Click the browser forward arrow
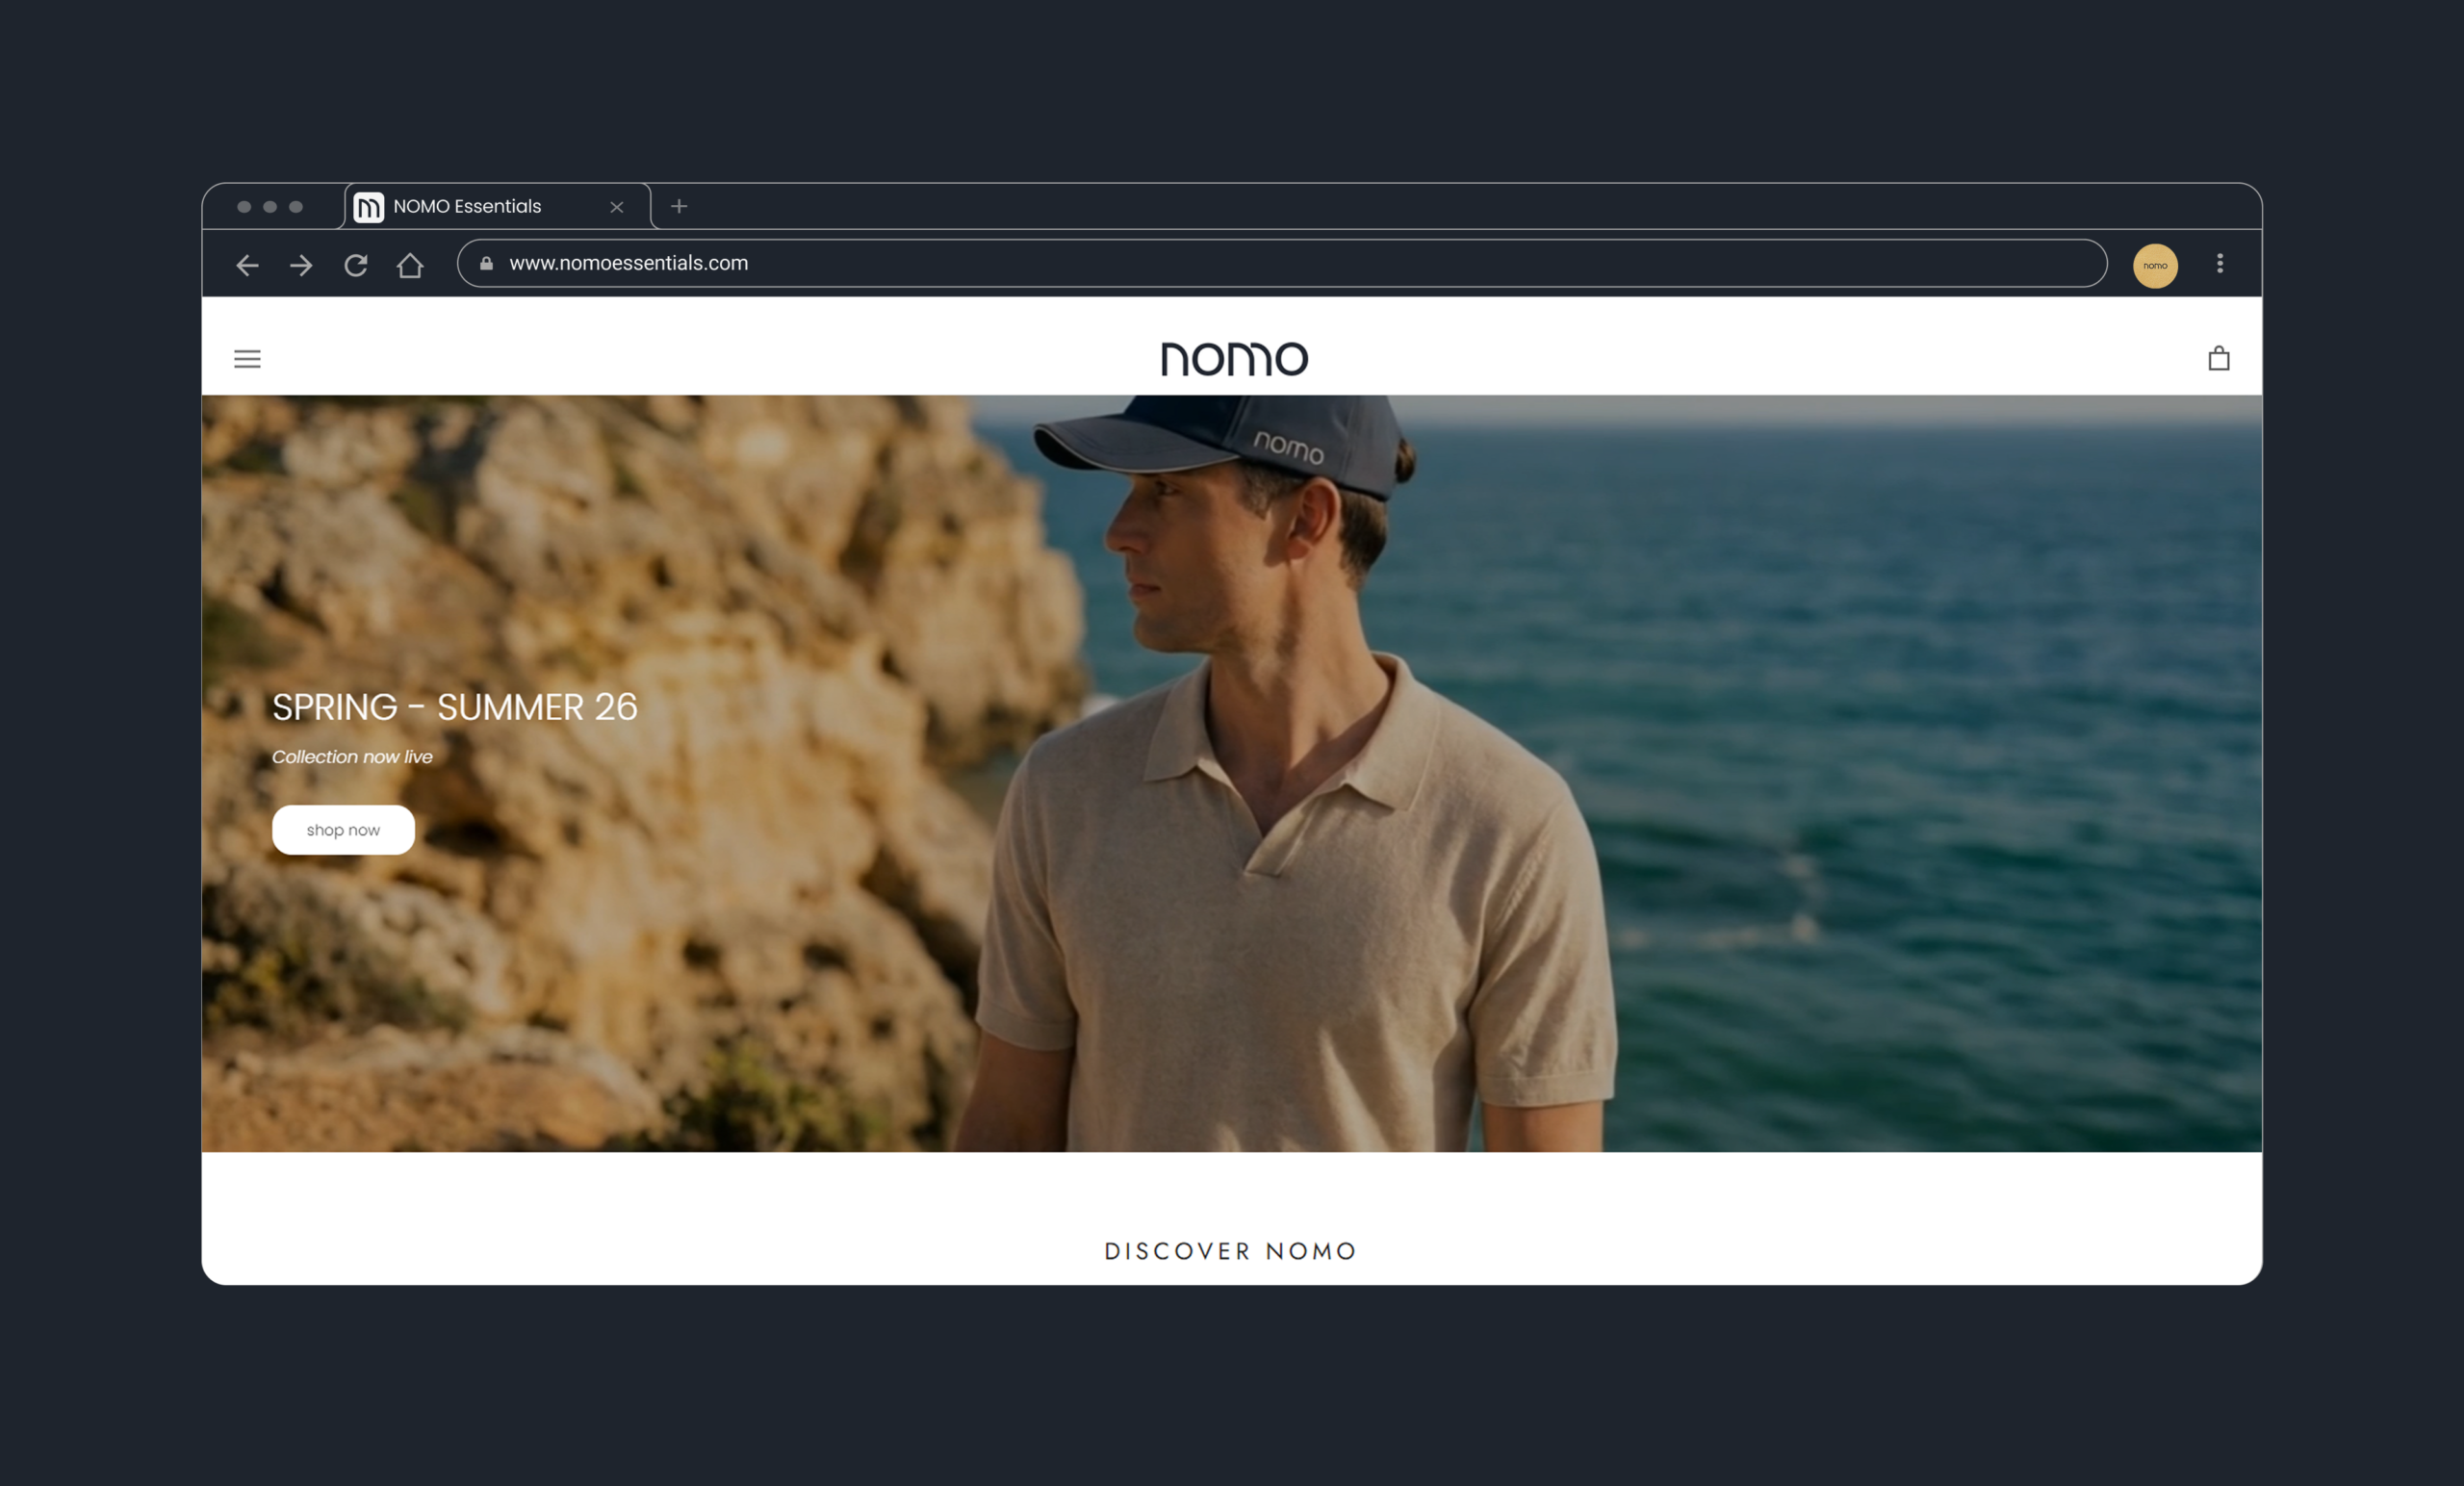Screen dimensions: 2464x1486 pos(301,265)
